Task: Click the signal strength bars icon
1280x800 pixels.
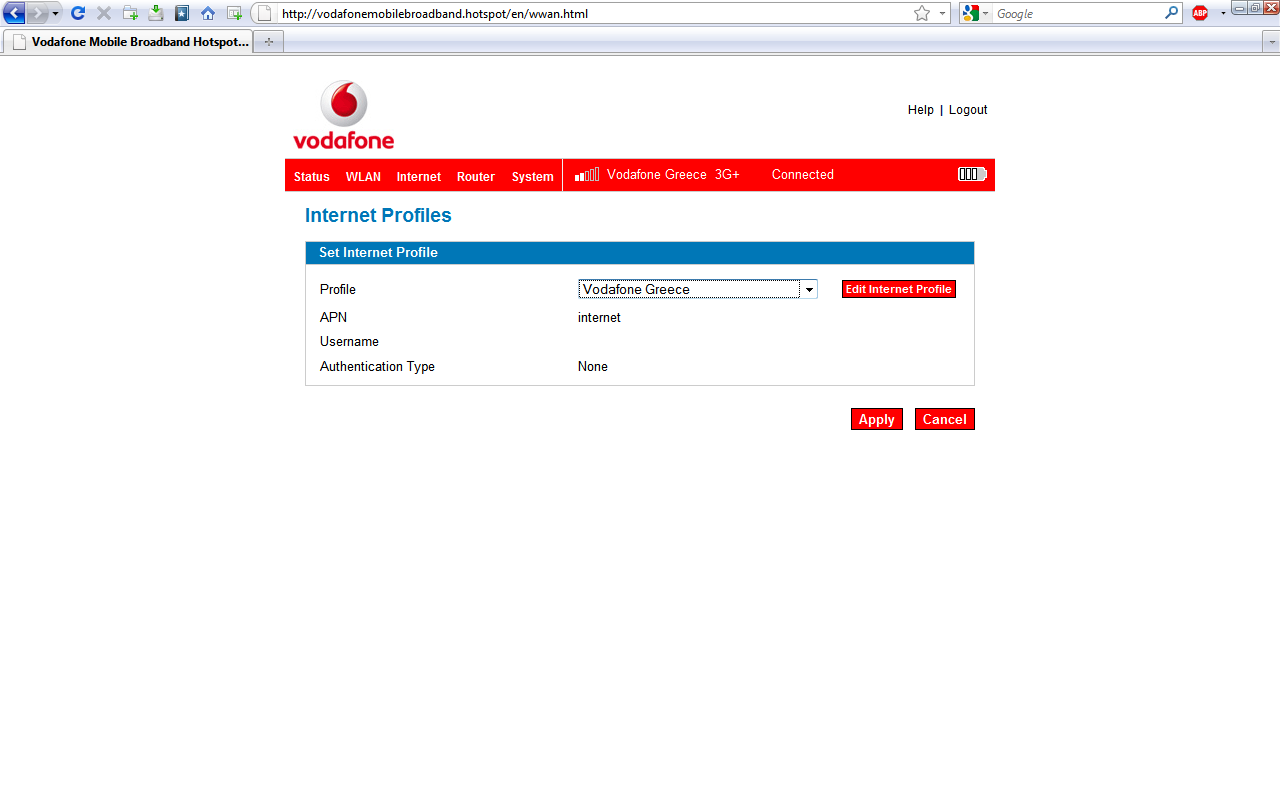Action: pyautogui.click(x=587, y=174)
